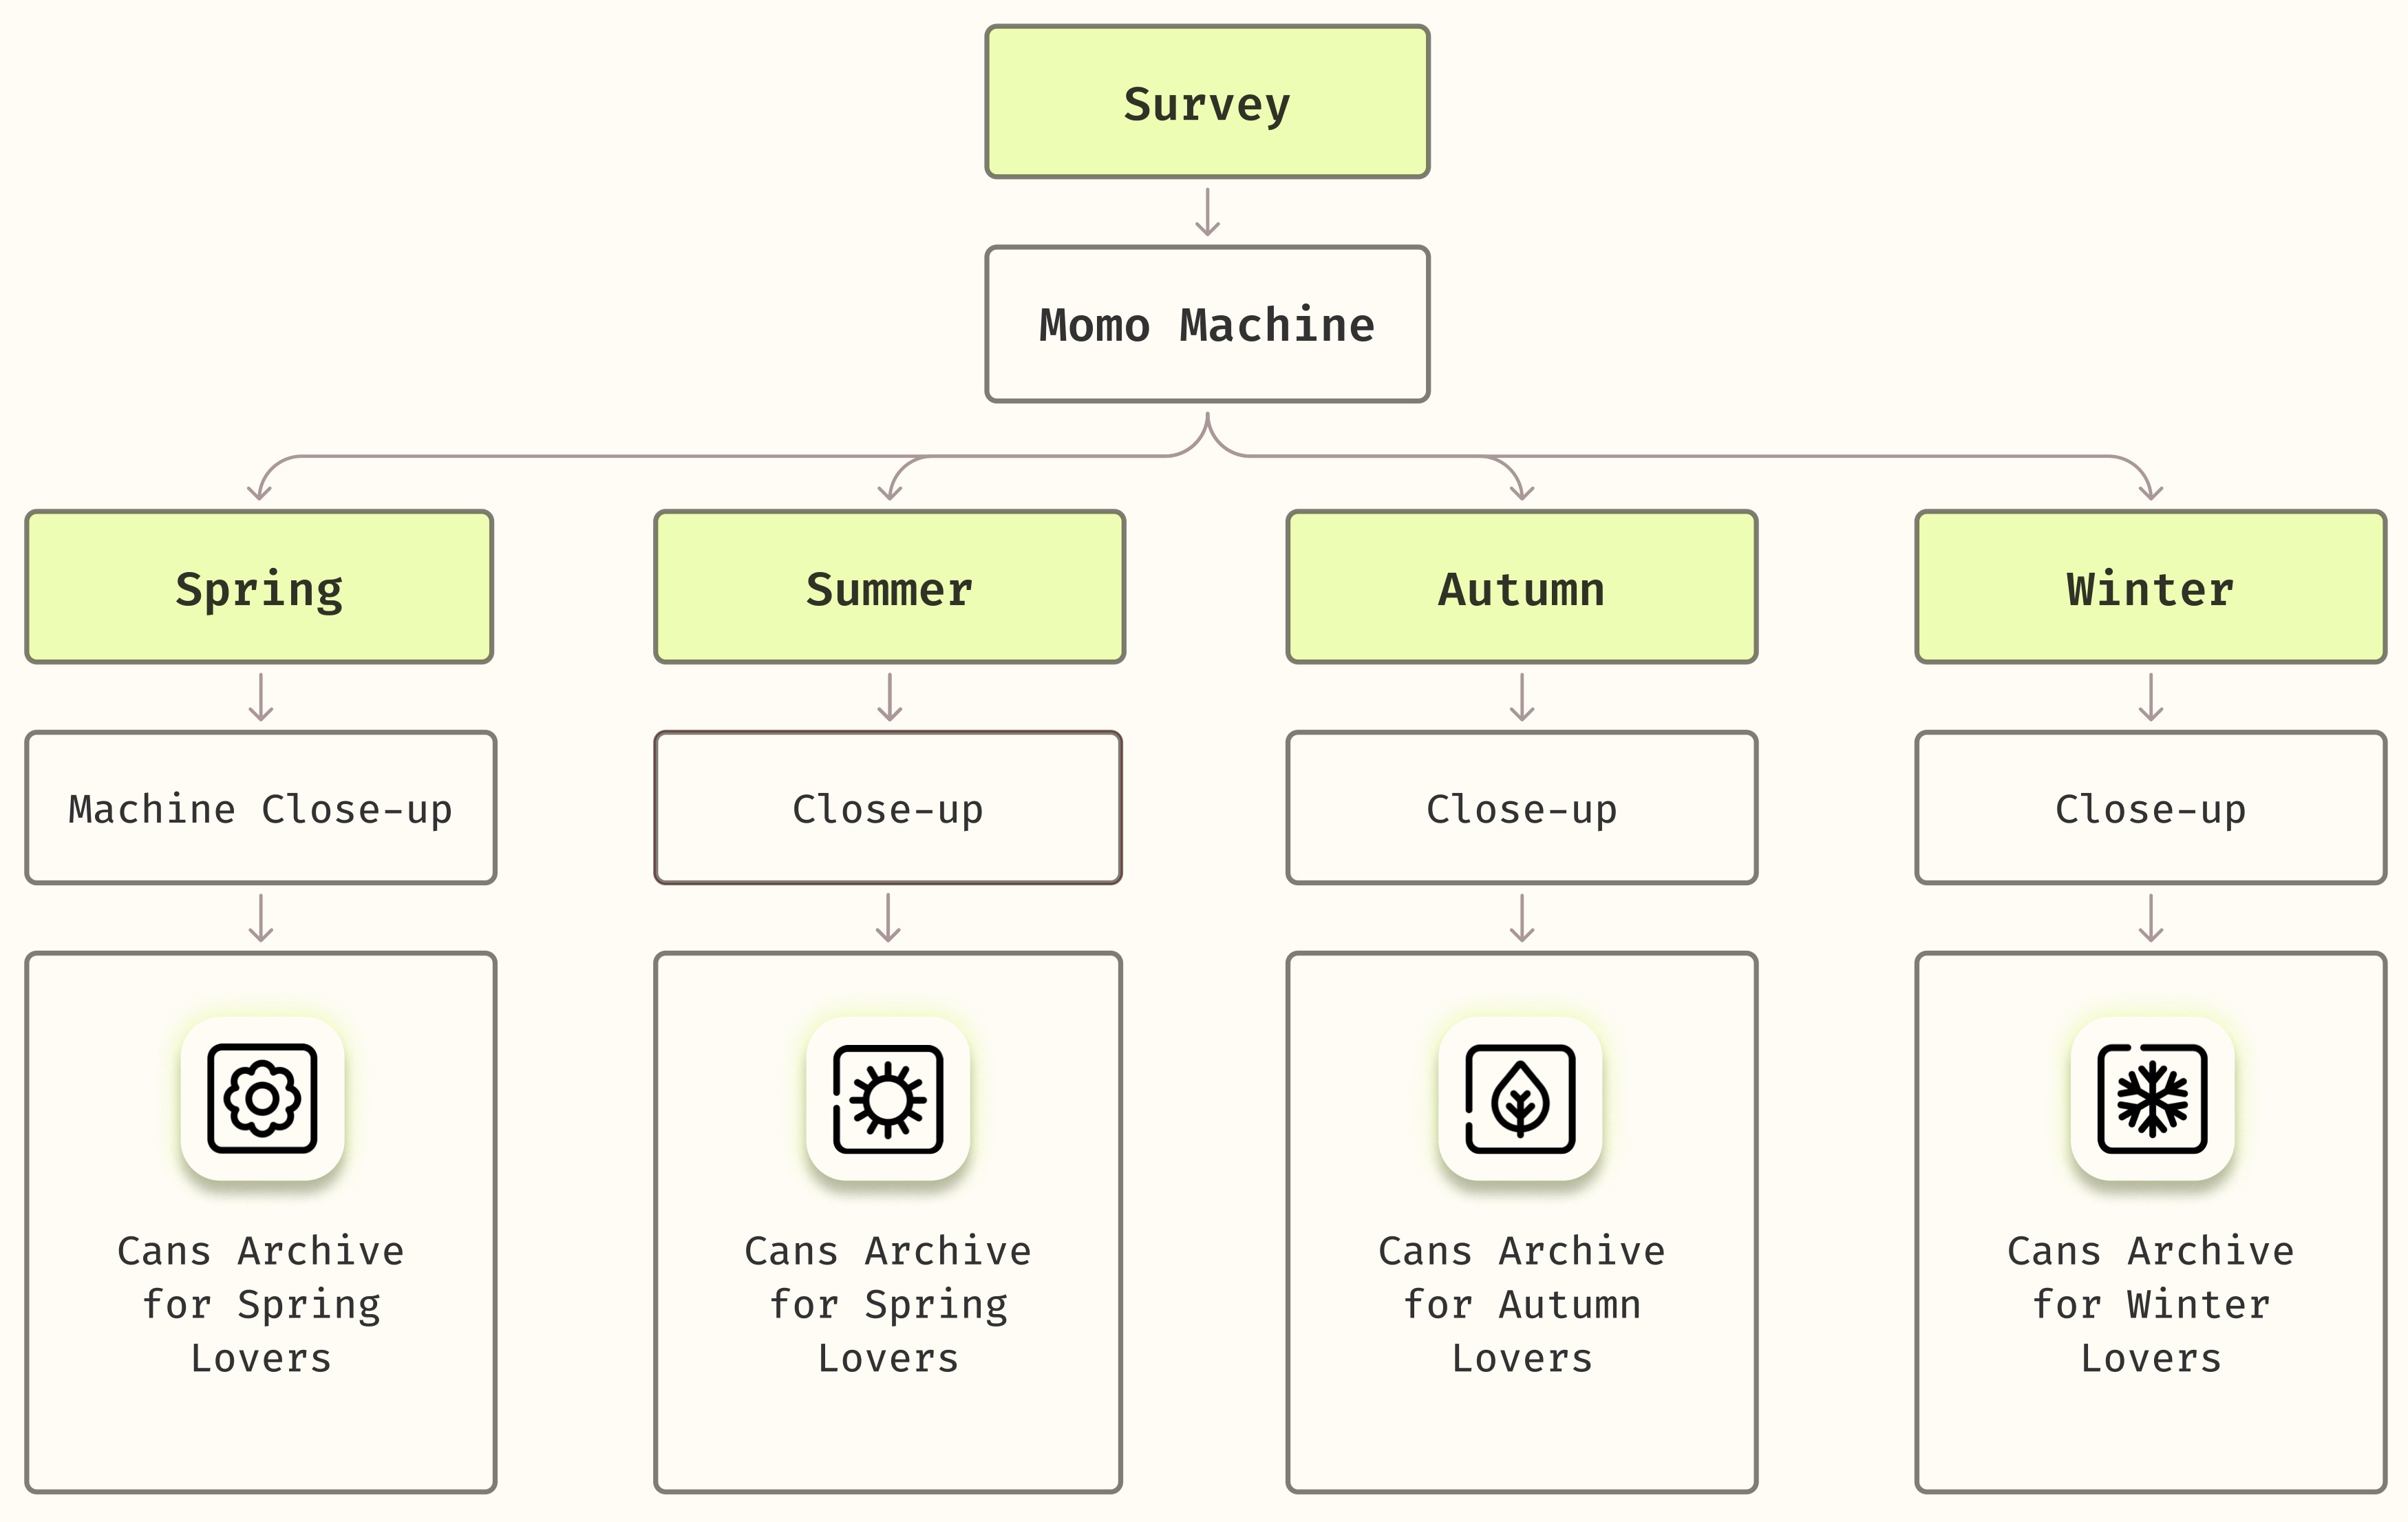
Task: Click the "Cans Archive for Winter Lovers" text
Action: (x=2150, y=1304)
